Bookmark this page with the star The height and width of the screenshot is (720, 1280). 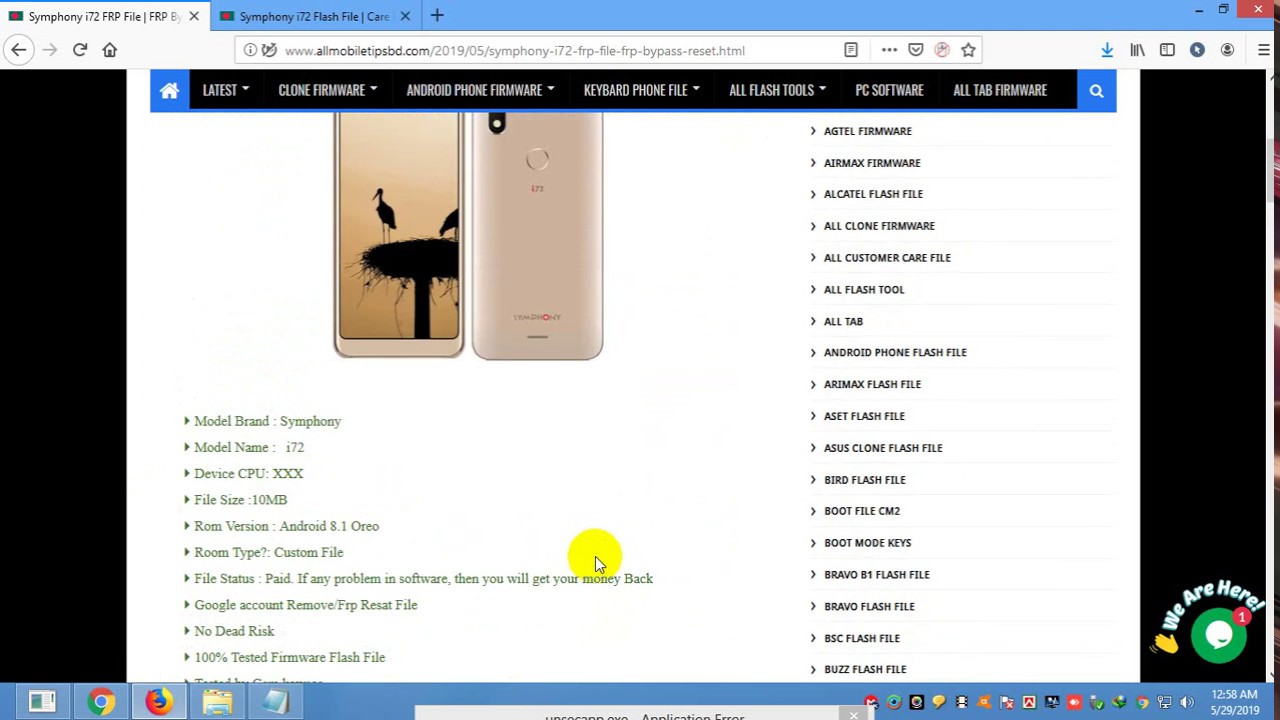point(968,50)
